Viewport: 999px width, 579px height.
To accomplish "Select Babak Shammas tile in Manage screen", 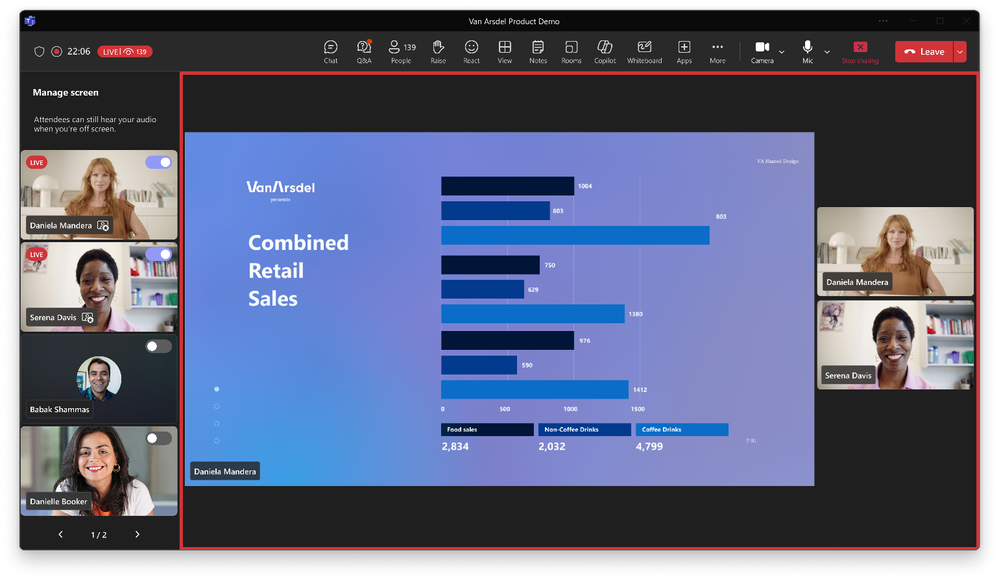I will click(x=99, y=378).
